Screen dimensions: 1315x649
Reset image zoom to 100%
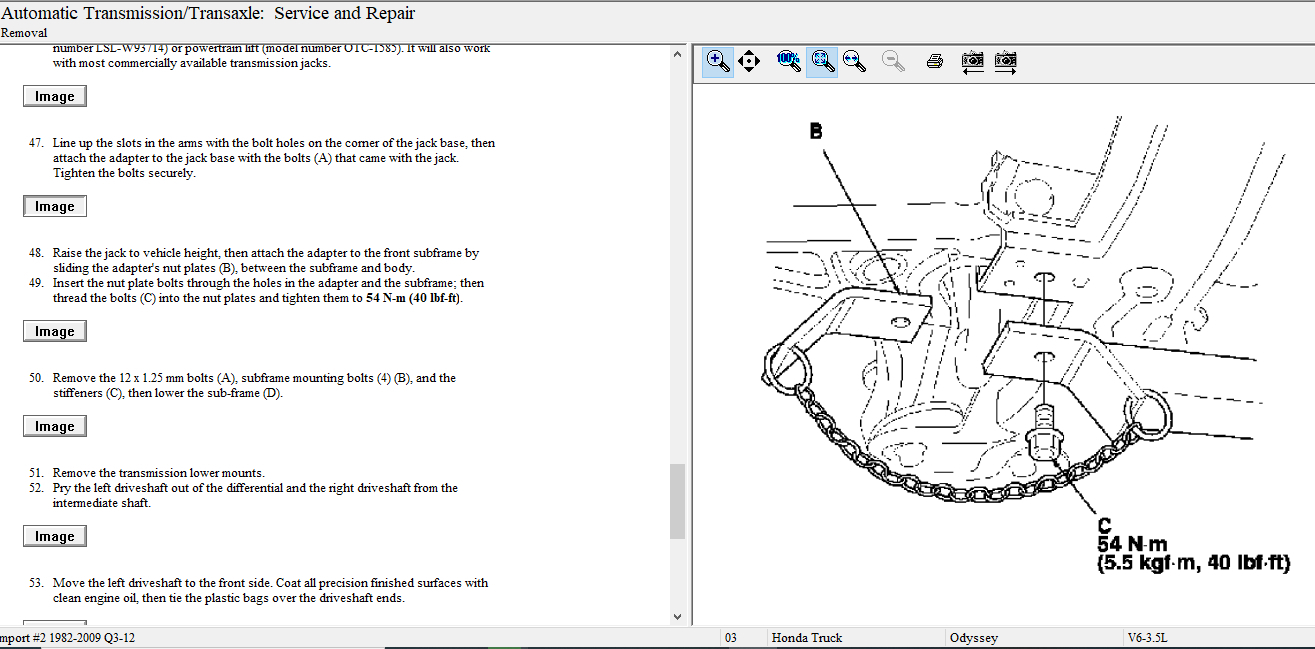point(788,61)
